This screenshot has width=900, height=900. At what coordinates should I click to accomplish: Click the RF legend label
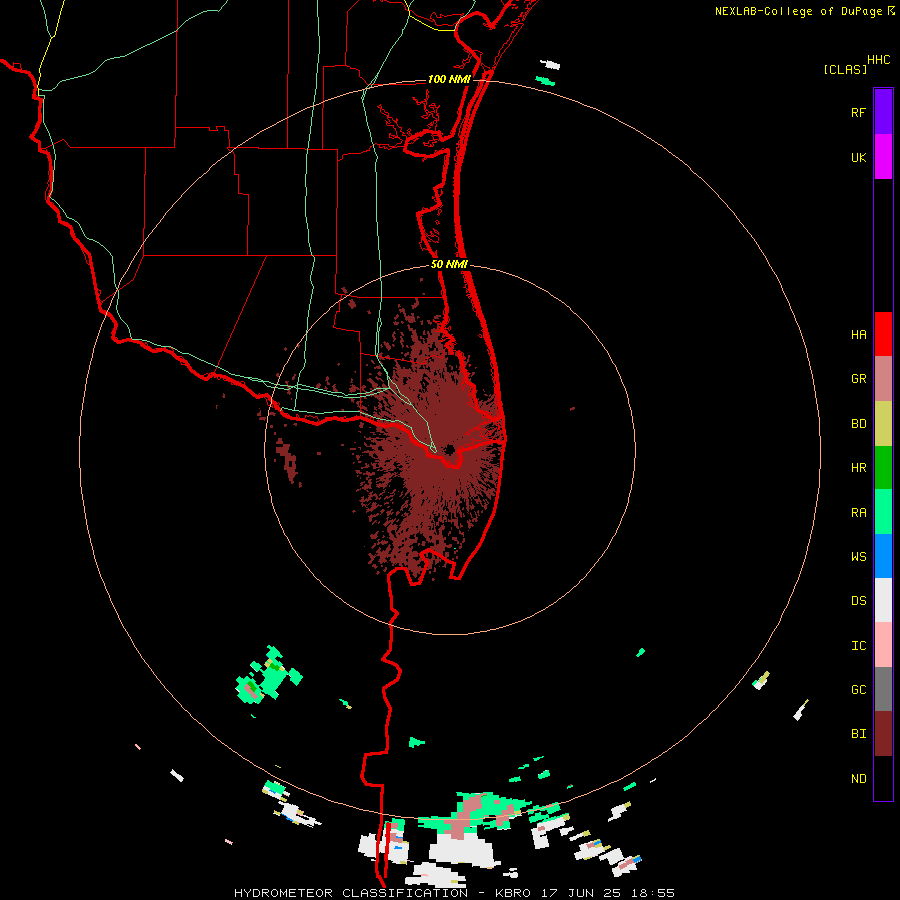859,112
